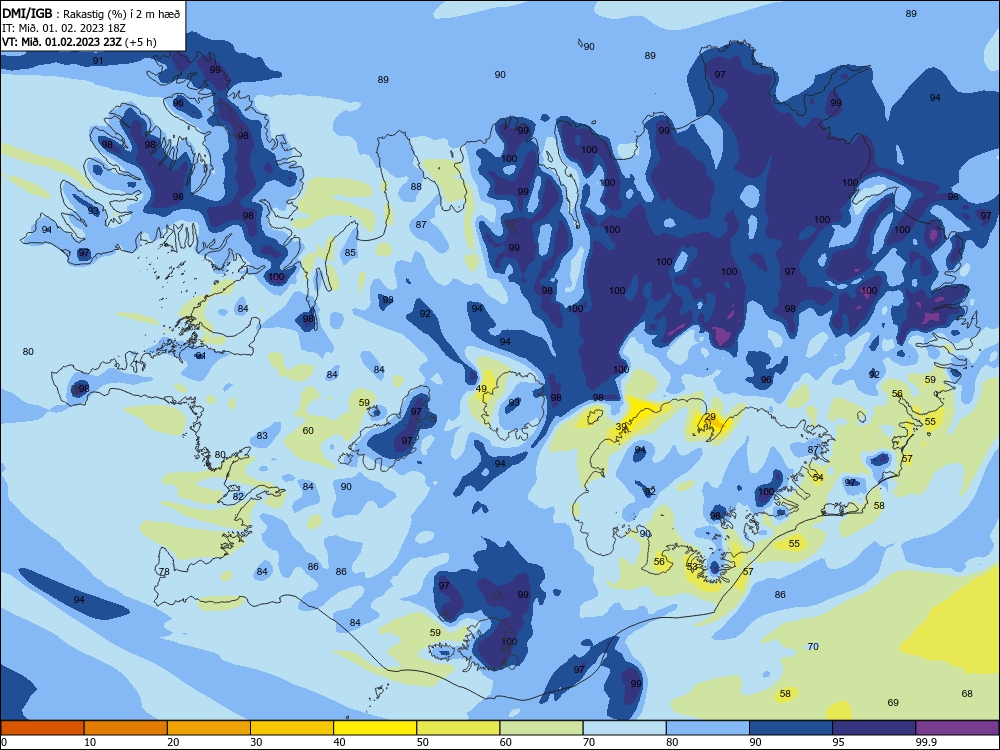Viewport: 1000px width, 750px height.
Task: Click the humidity value '69' on the map
Action: (x=893, y=702)
